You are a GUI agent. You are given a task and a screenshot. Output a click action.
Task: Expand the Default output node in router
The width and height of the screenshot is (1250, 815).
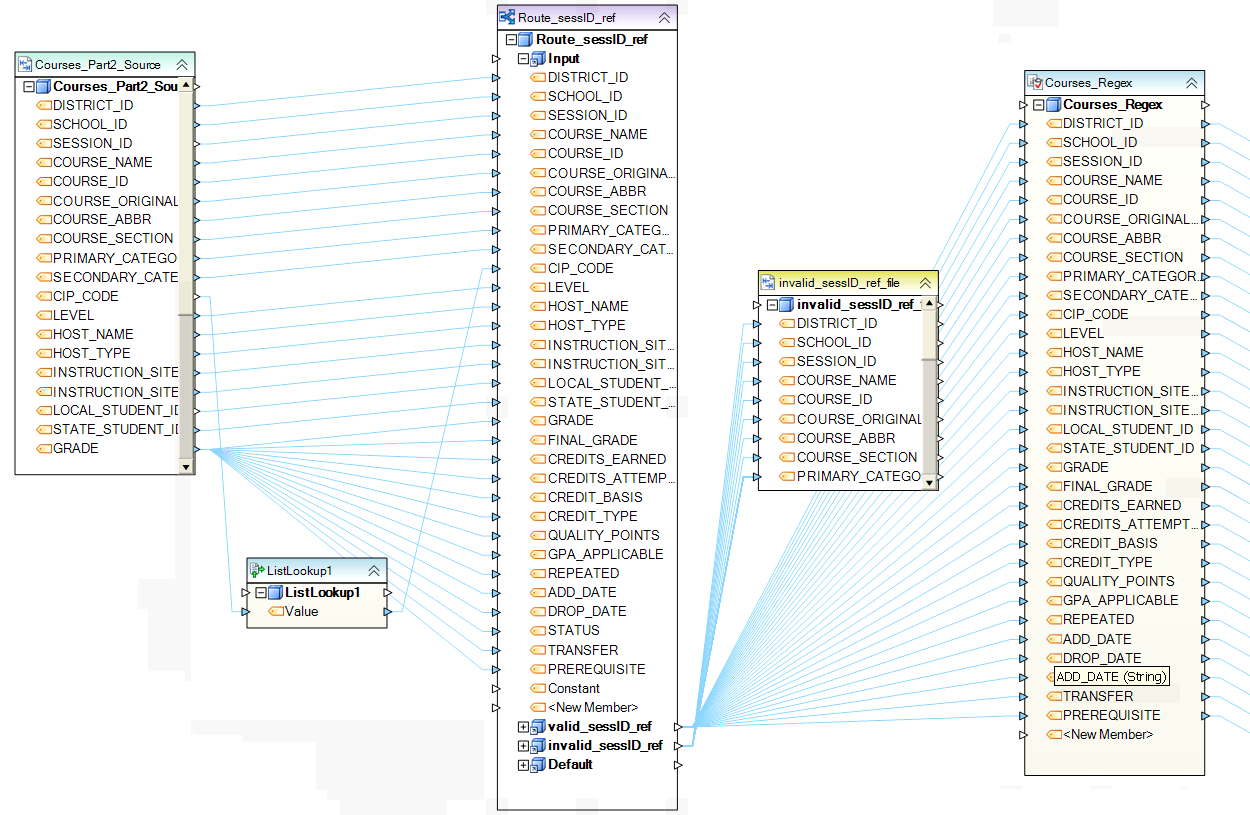tap(523, 765)
